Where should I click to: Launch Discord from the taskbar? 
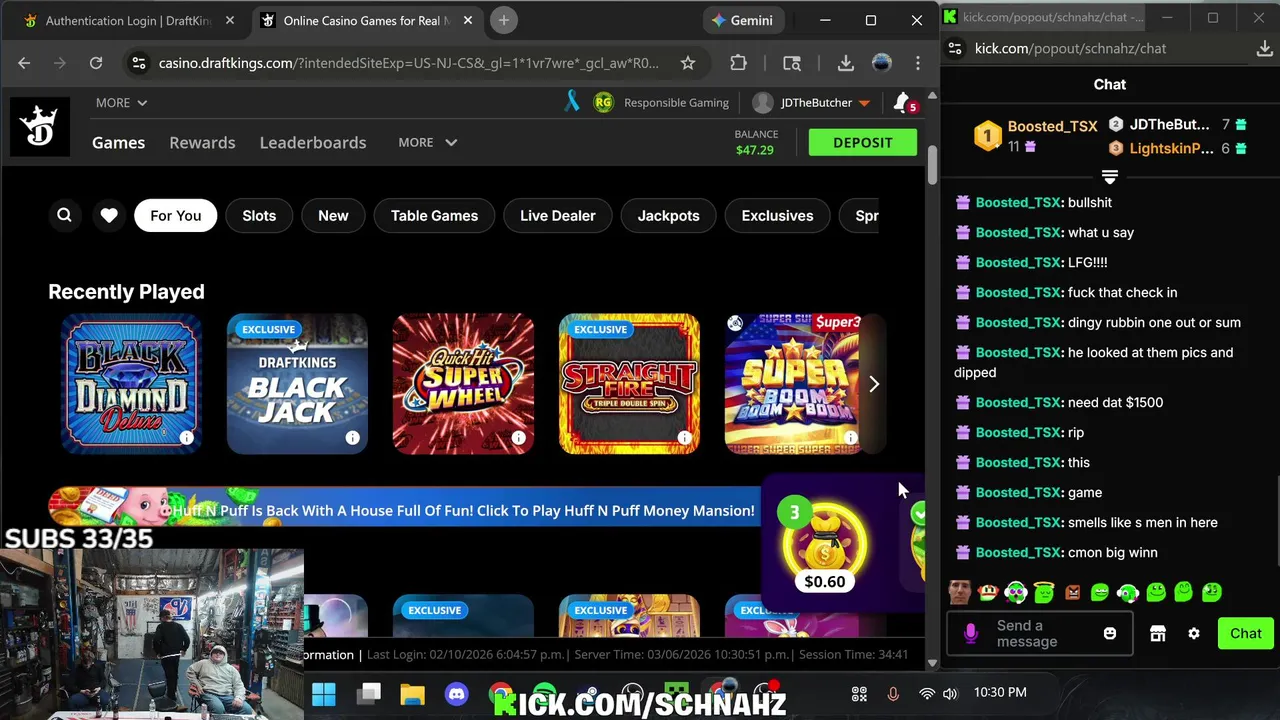[457, 694]
